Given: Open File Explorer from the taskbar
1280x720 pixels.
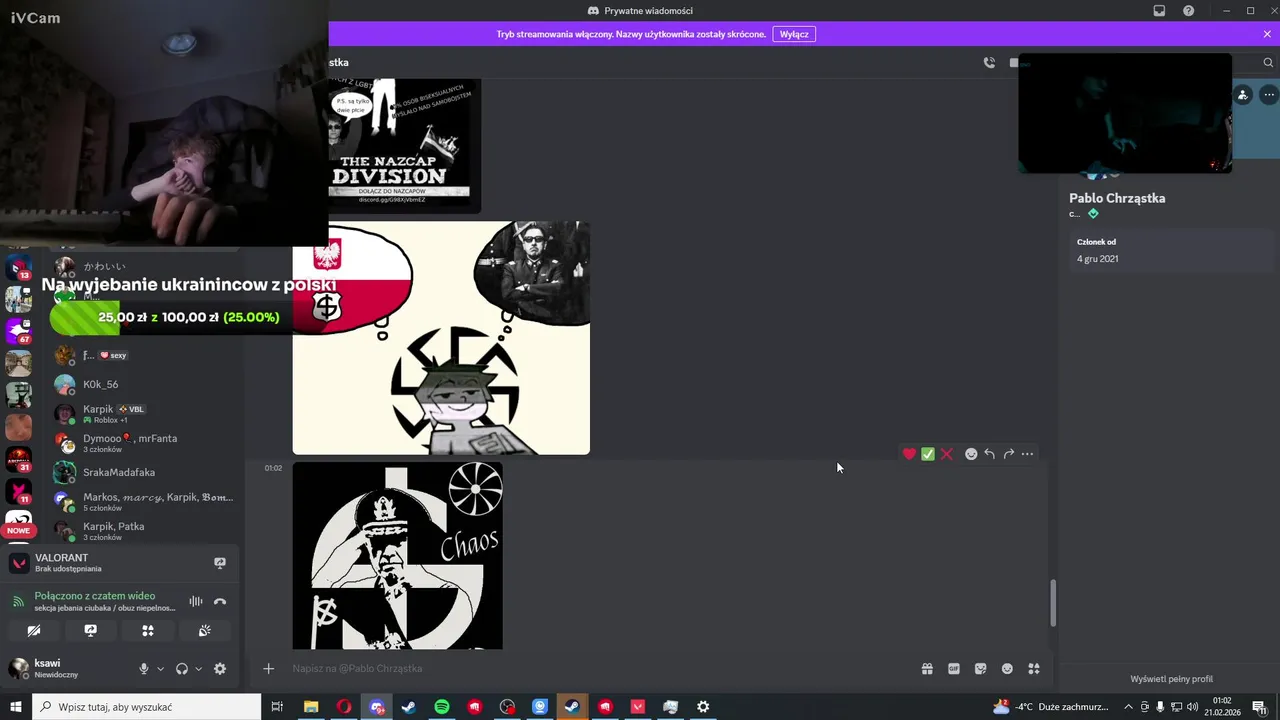Looking at the screenshot, I should (x=311, y=707).
